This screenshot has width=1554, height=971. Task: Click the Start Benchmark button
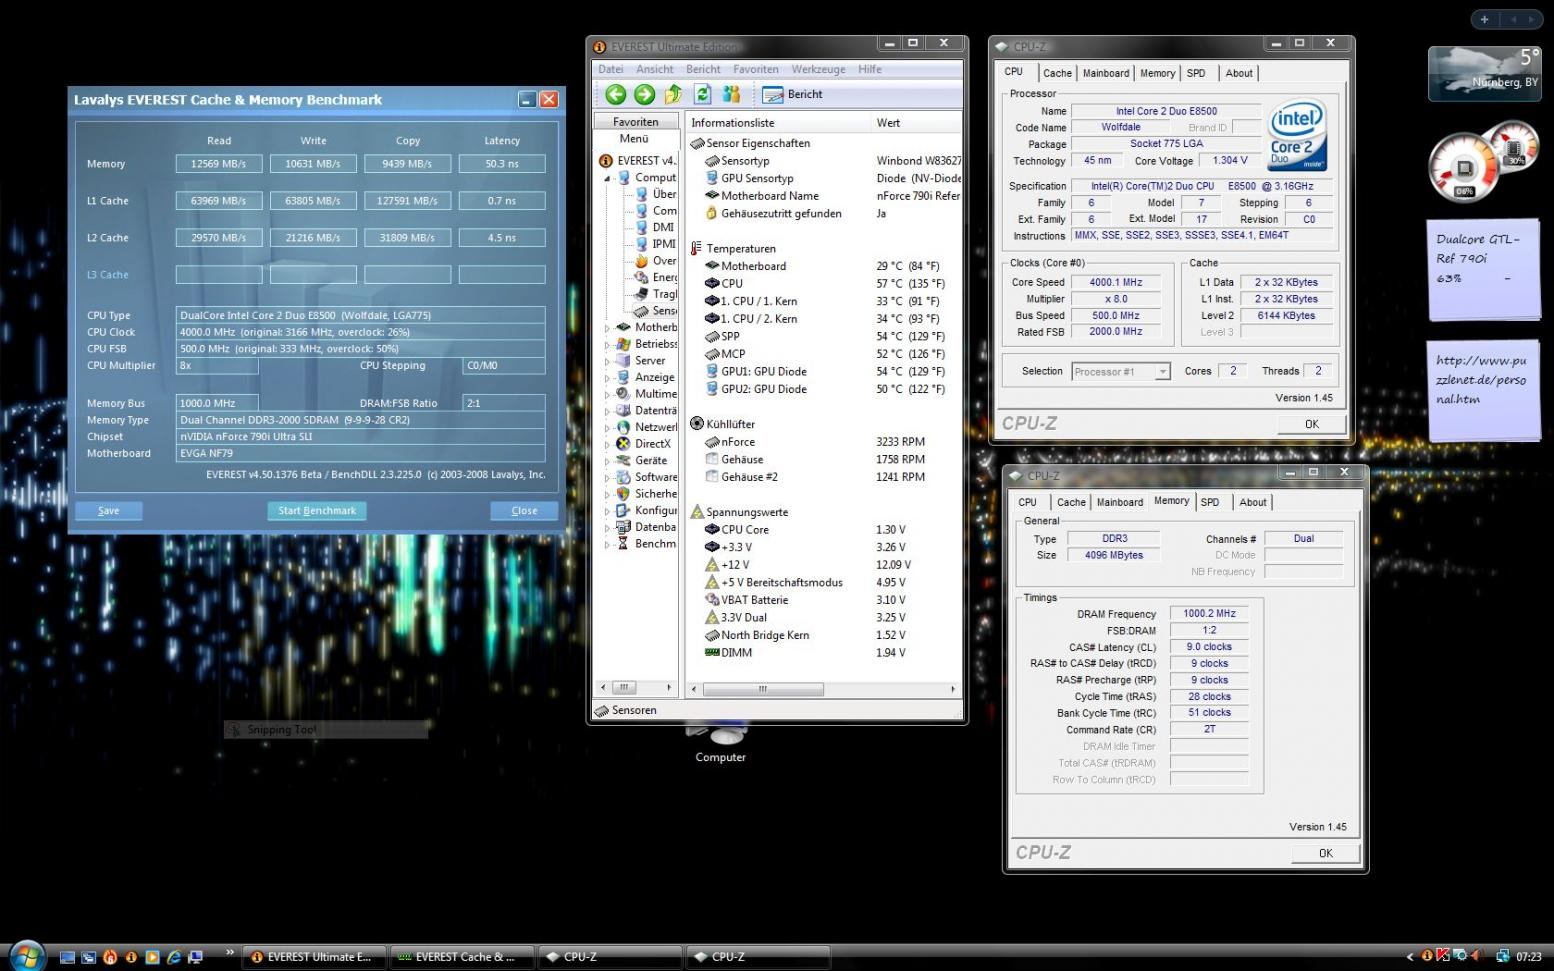(317, 510)
